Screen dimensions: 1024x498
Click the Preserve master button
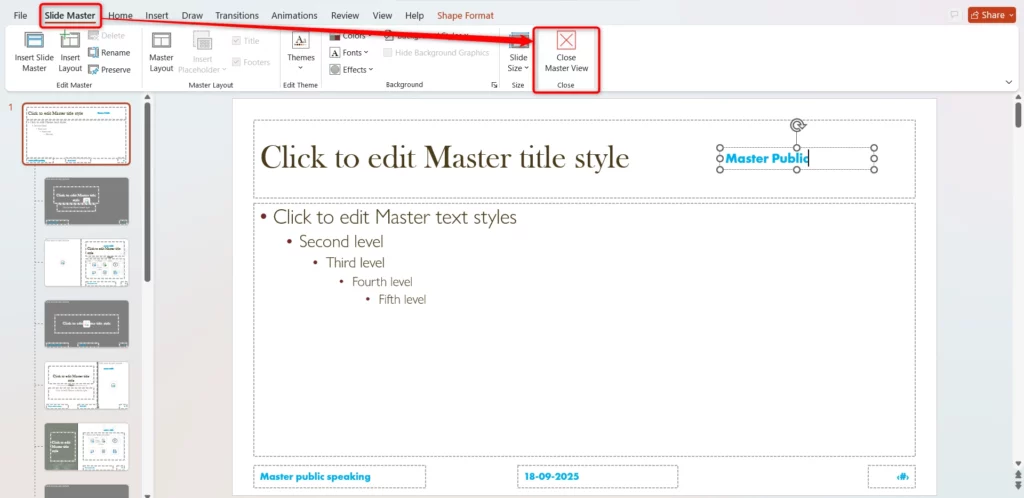(x=109, y=69)
